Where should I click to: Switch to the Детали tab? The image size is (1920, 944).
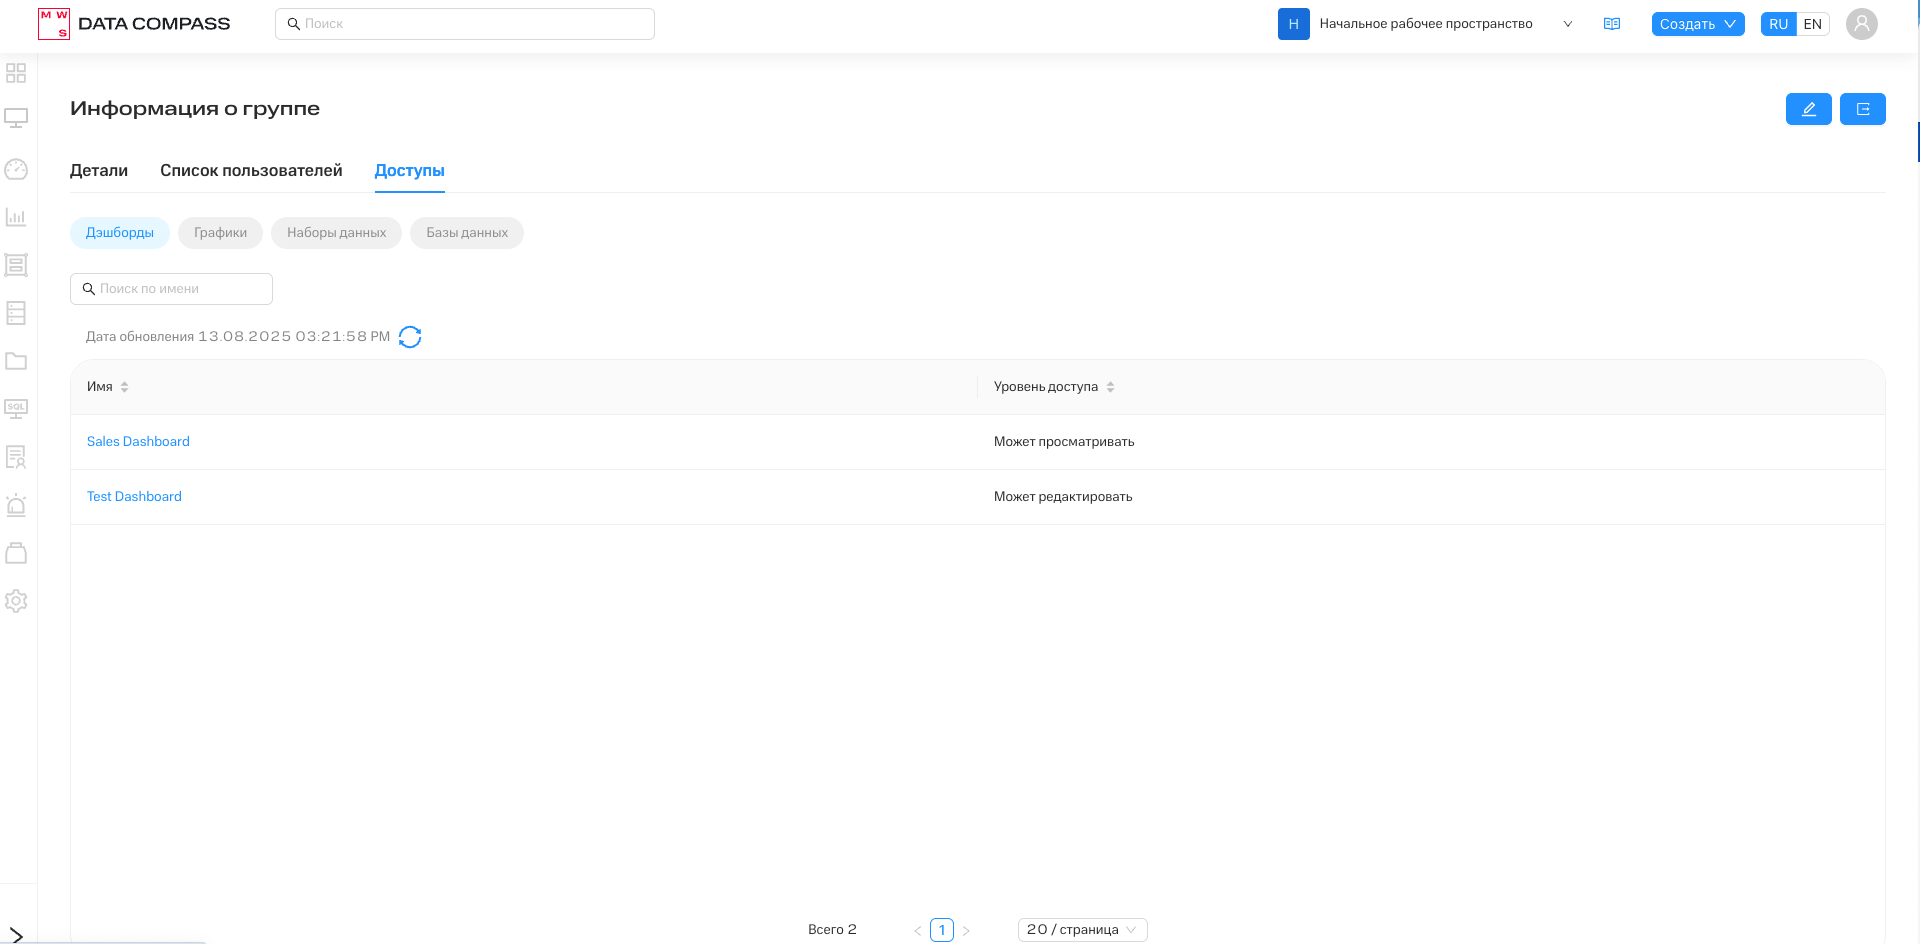click(99, 171)
